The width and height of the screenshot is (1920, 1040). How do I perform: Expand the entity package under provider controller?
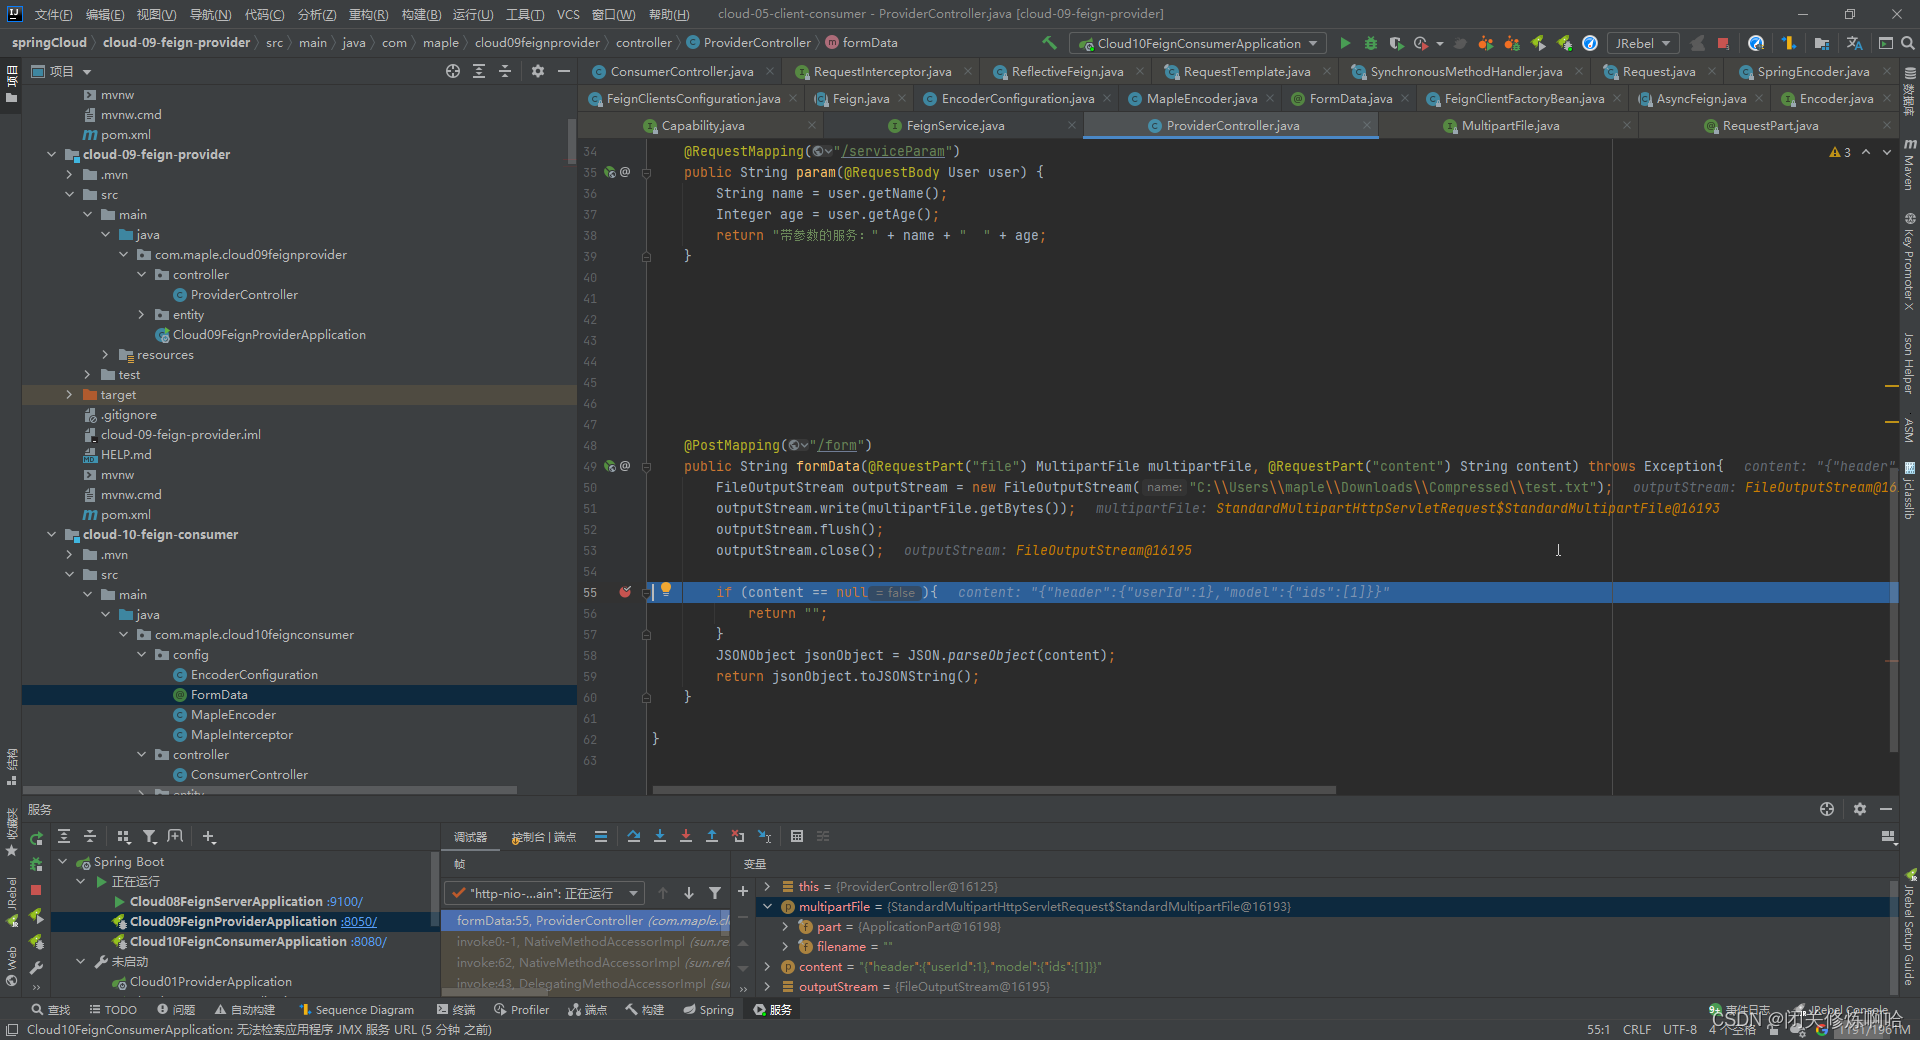pos(141,314)
